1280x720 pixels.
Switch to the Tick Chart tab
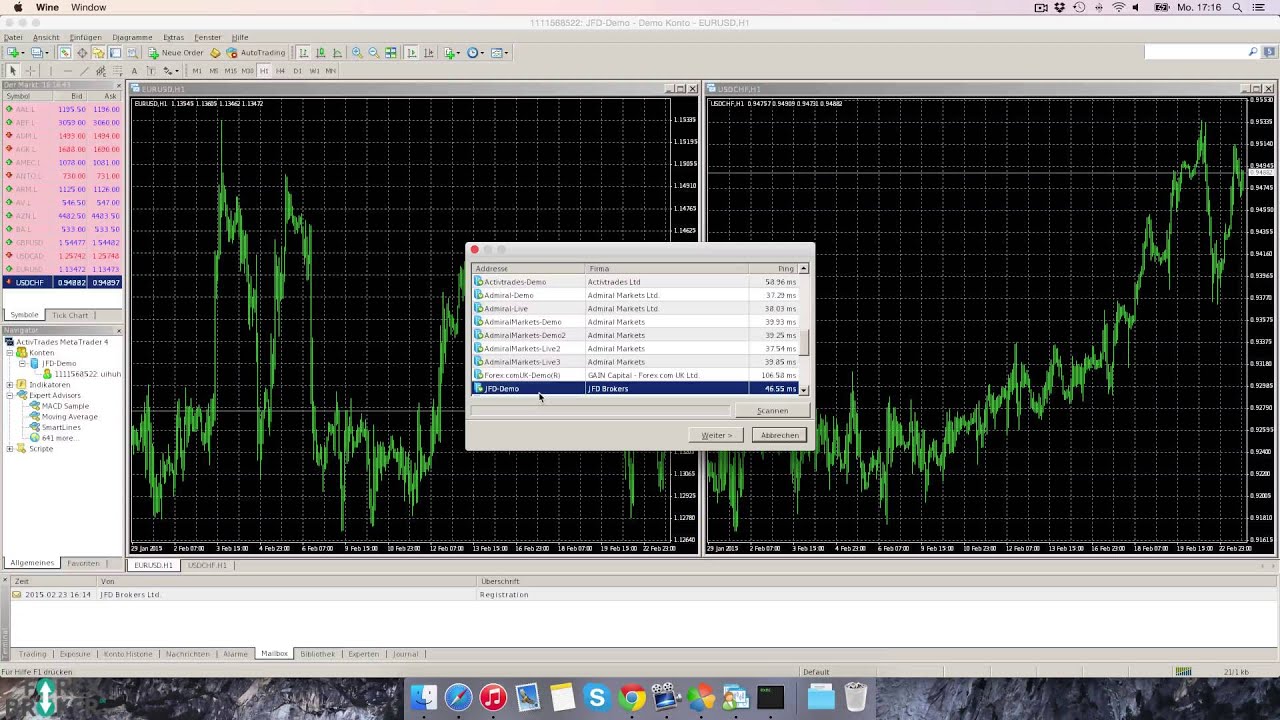[x=70, y=315]
